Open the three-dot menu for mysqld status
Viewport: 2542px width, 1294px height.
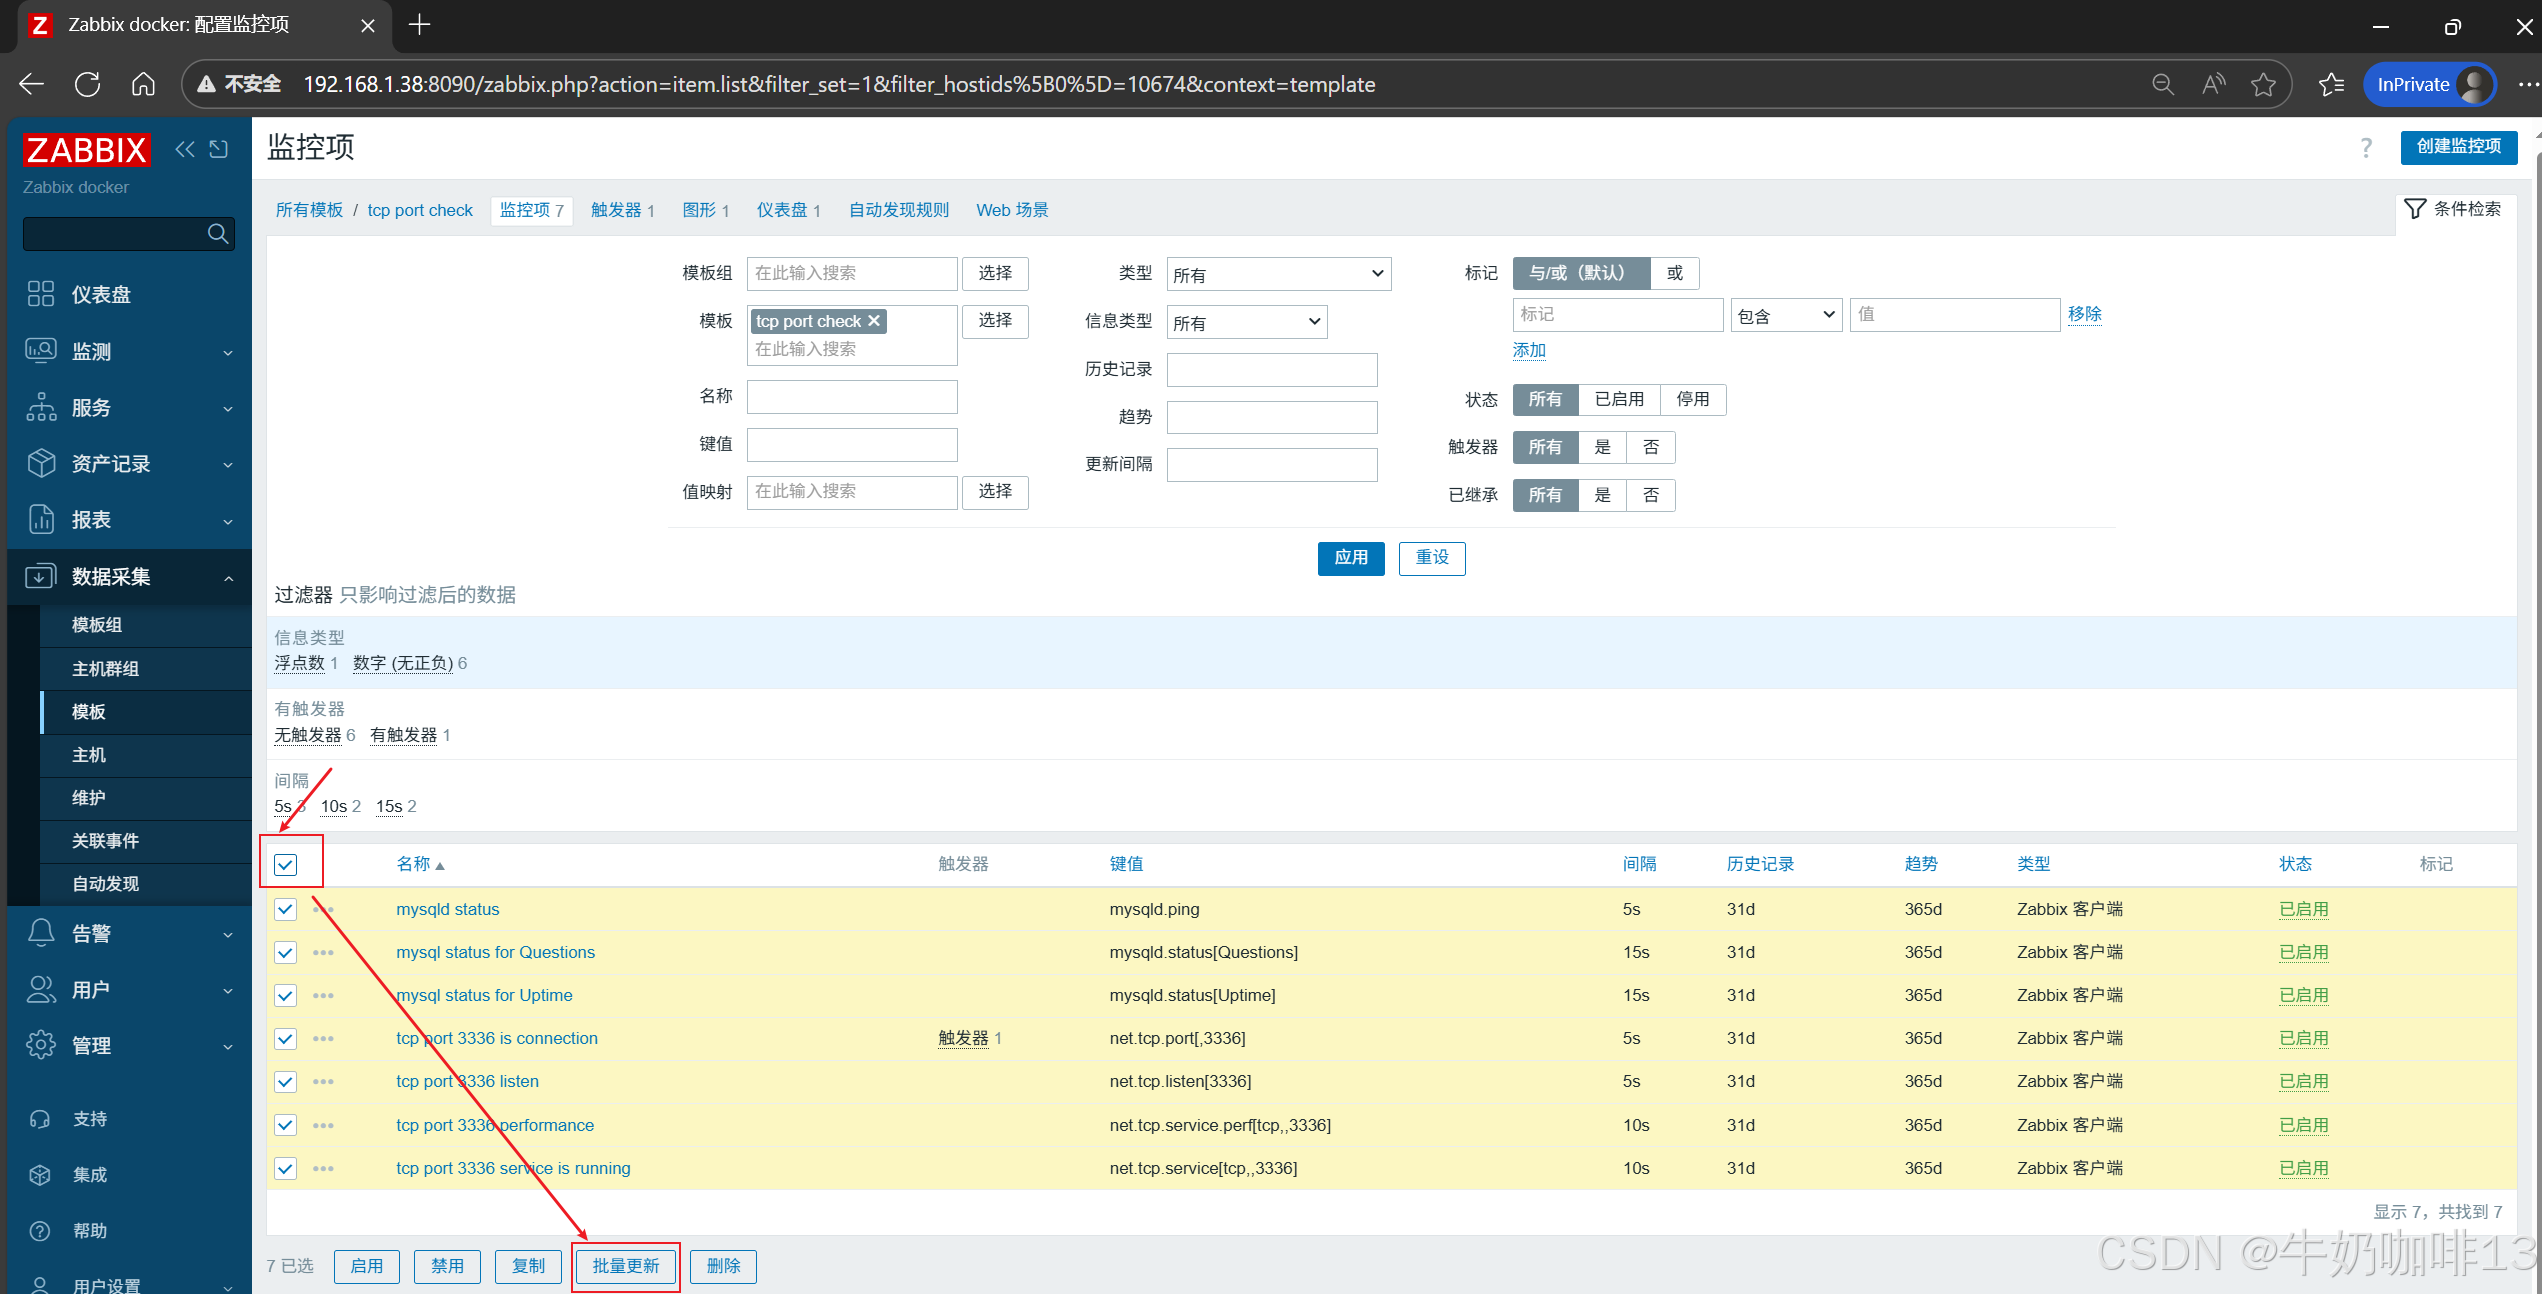pos(323,909)
